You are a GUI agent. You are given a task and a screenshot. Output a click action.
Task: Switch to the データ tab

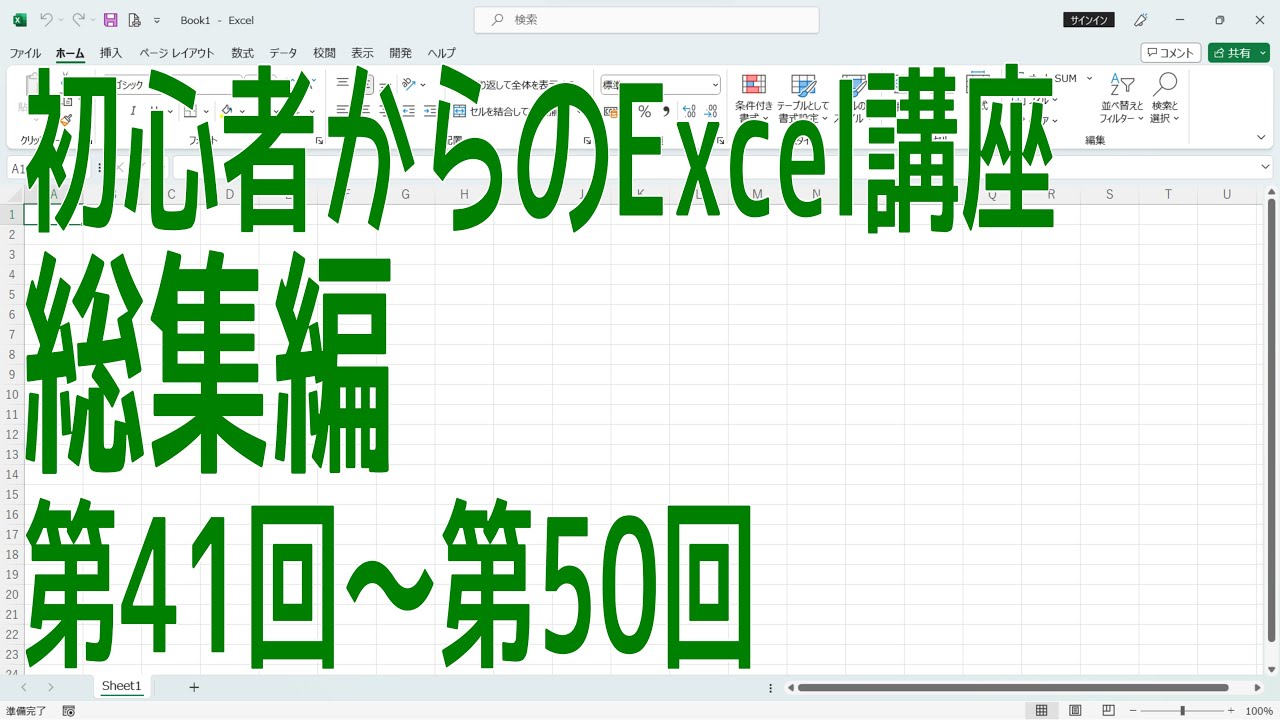click(283, 53)
